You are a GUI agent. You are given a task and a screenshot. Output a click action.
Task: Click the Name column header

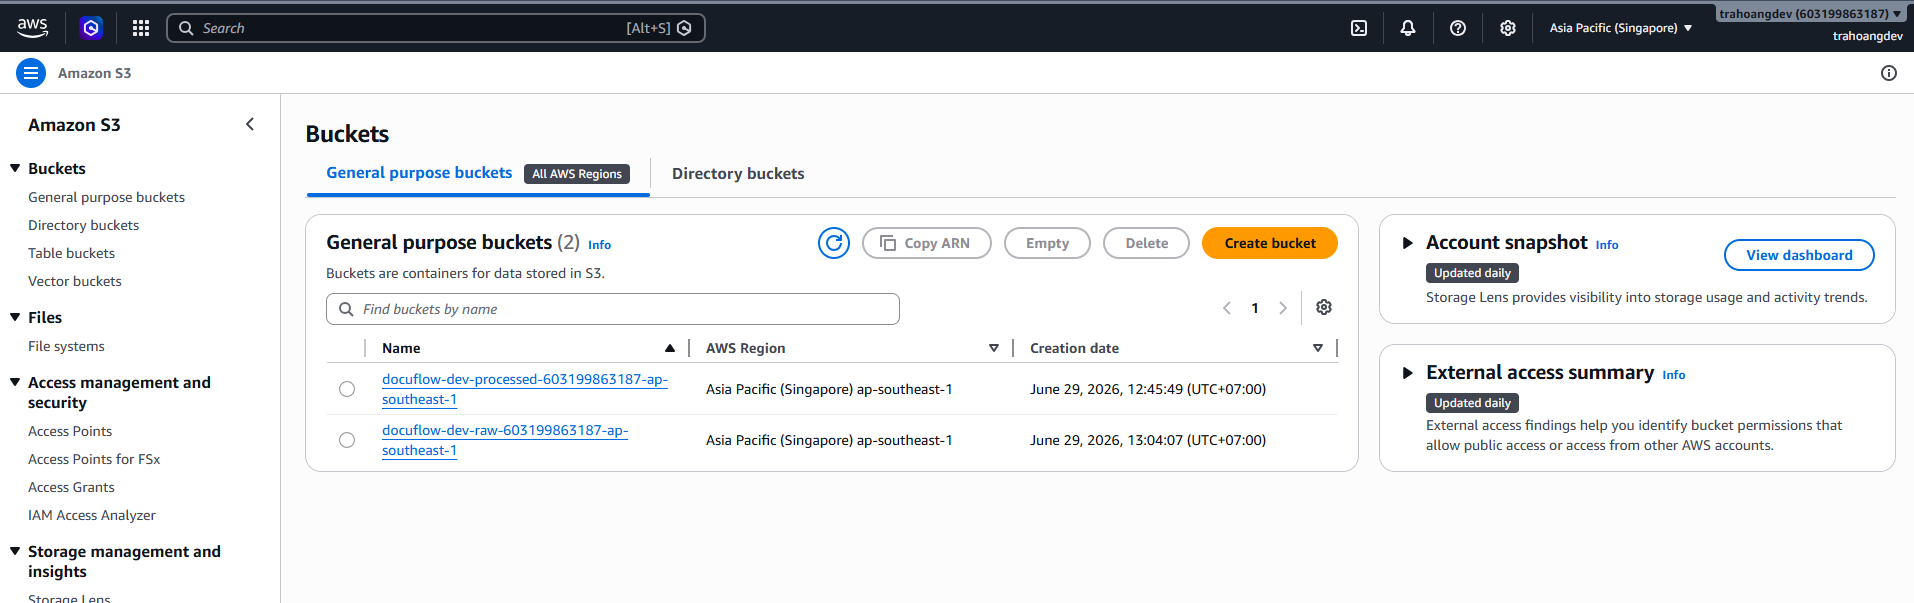click(x=401, y=348)
